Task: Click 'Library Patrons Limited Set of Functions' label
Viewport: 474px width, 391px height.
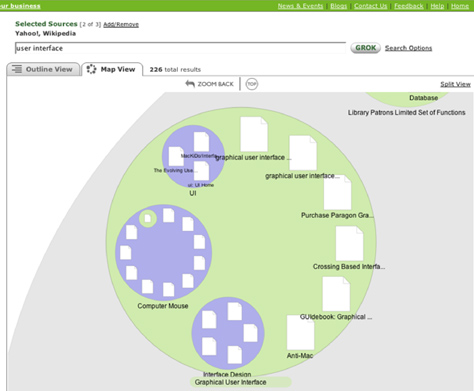Action: coord(406,112)
